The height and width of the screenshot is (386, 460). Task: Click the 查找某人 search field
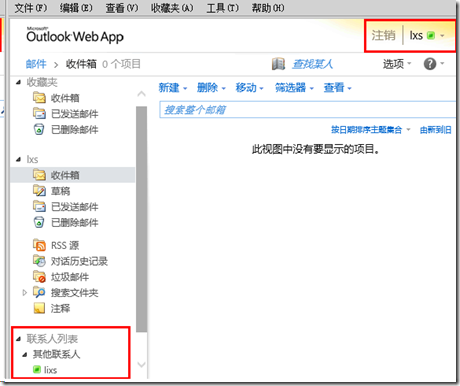click(x=312, y=64)
